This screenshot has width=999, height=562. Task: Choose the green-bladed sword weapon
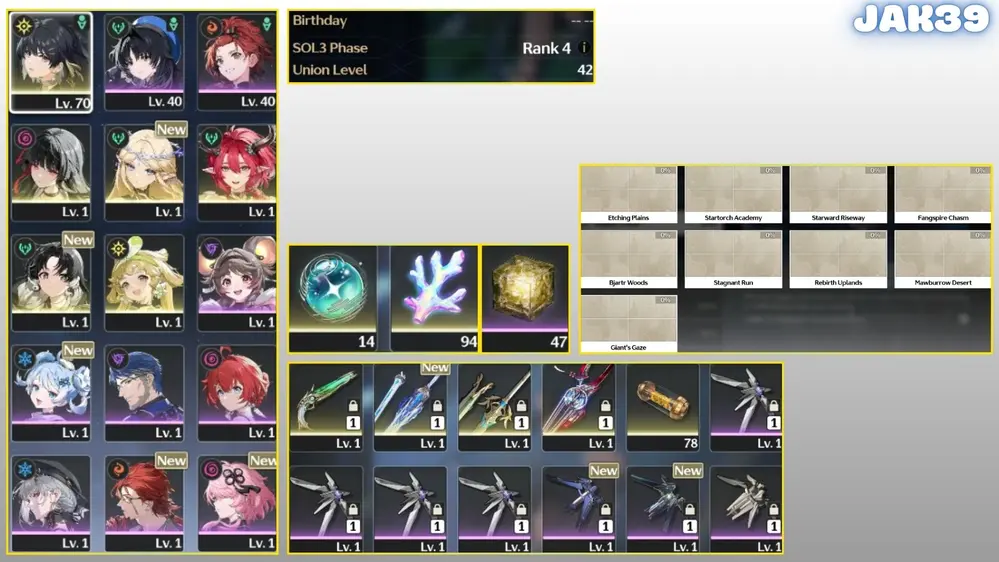pos(326,408)
